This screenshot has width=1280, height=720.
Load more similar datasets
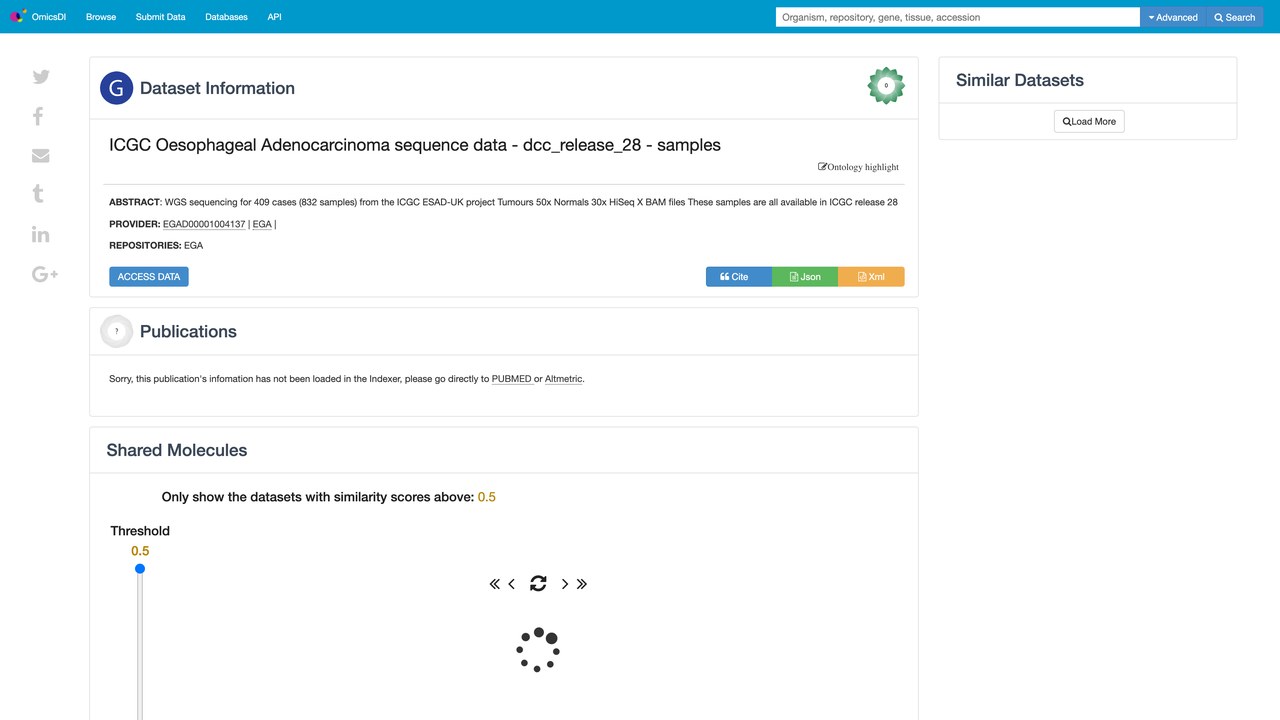pyautogui.click(x=1089, y=121)
